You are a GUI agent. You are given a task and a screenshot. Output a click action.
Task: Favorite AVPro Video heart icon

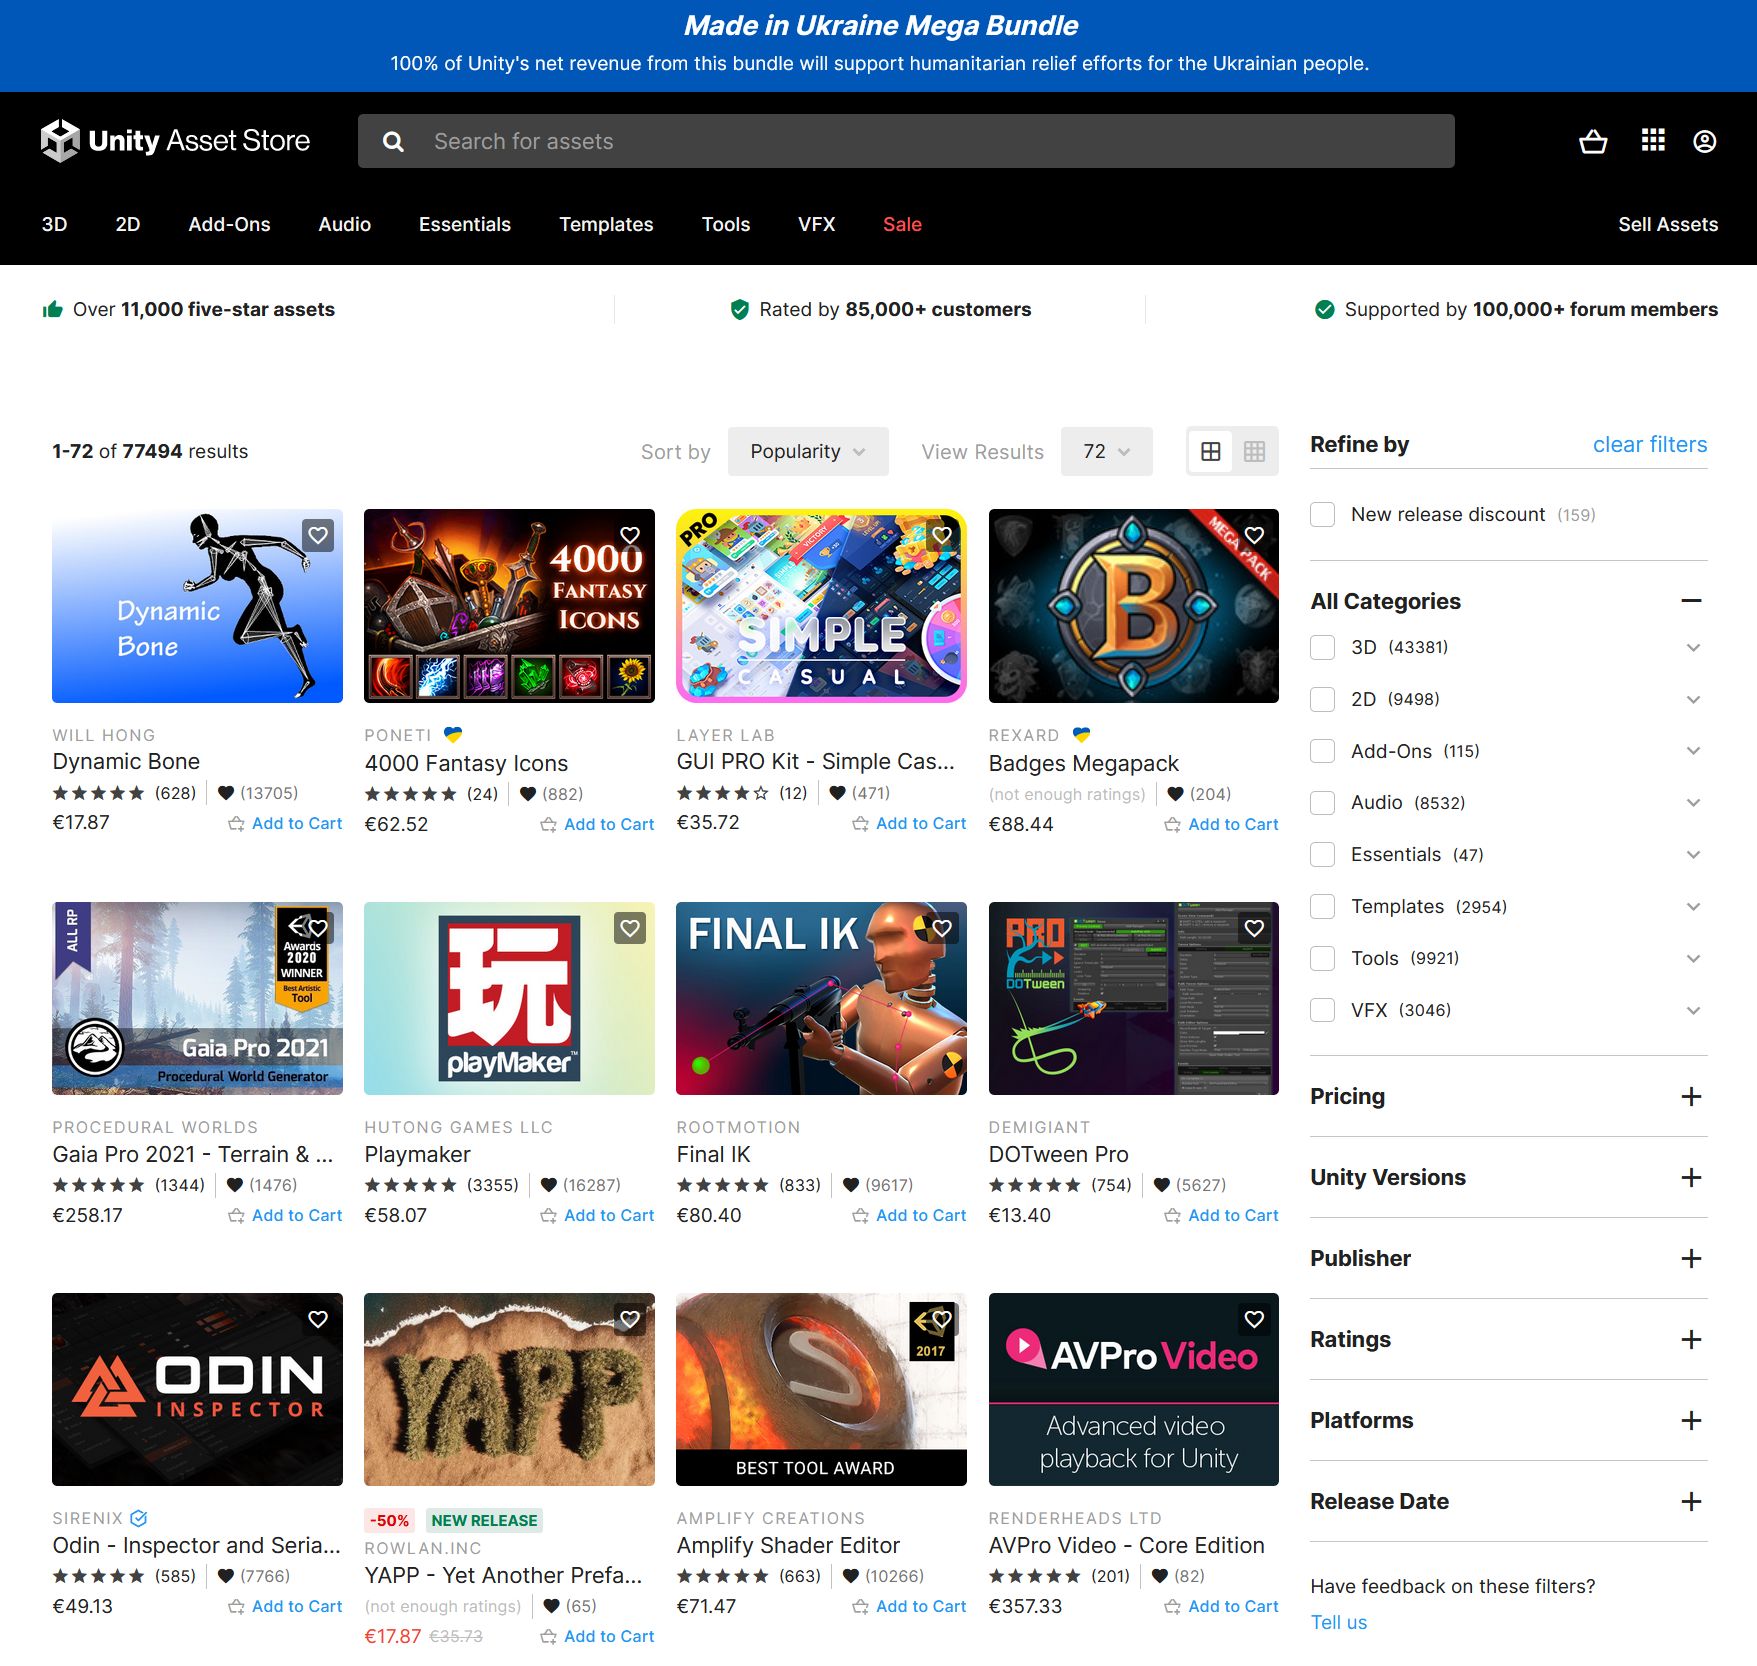click(x=1254, y=1319)
